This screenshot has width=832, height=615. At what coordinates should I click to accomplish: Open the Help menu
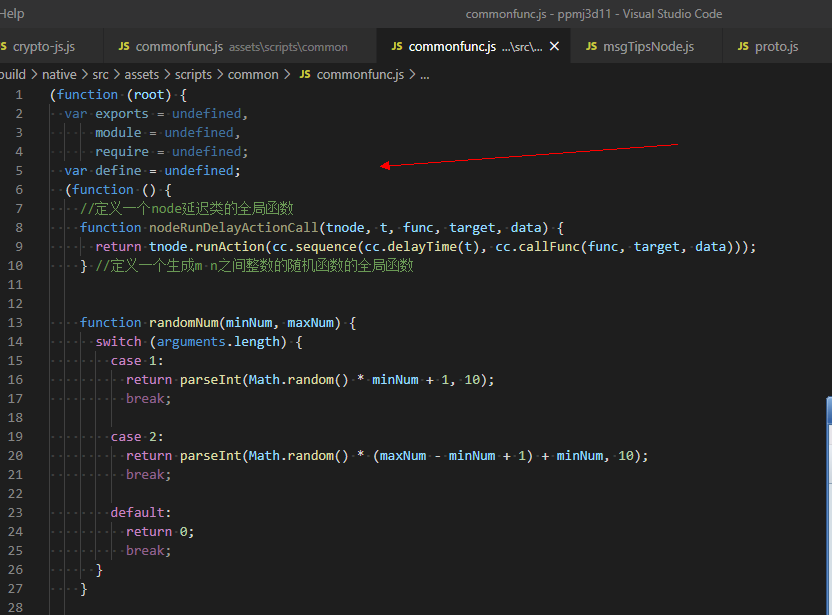(x=12, y=13)
